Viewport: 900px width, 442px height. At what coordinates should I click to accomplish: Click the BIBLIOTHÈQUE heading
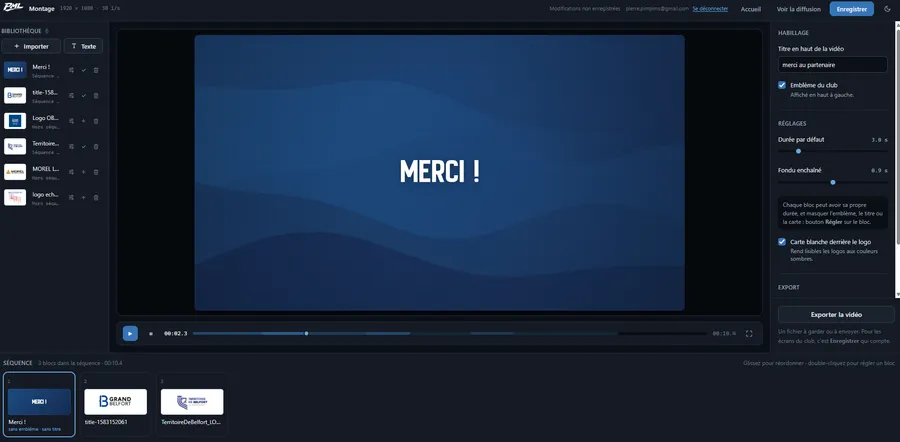pos(21,31)
